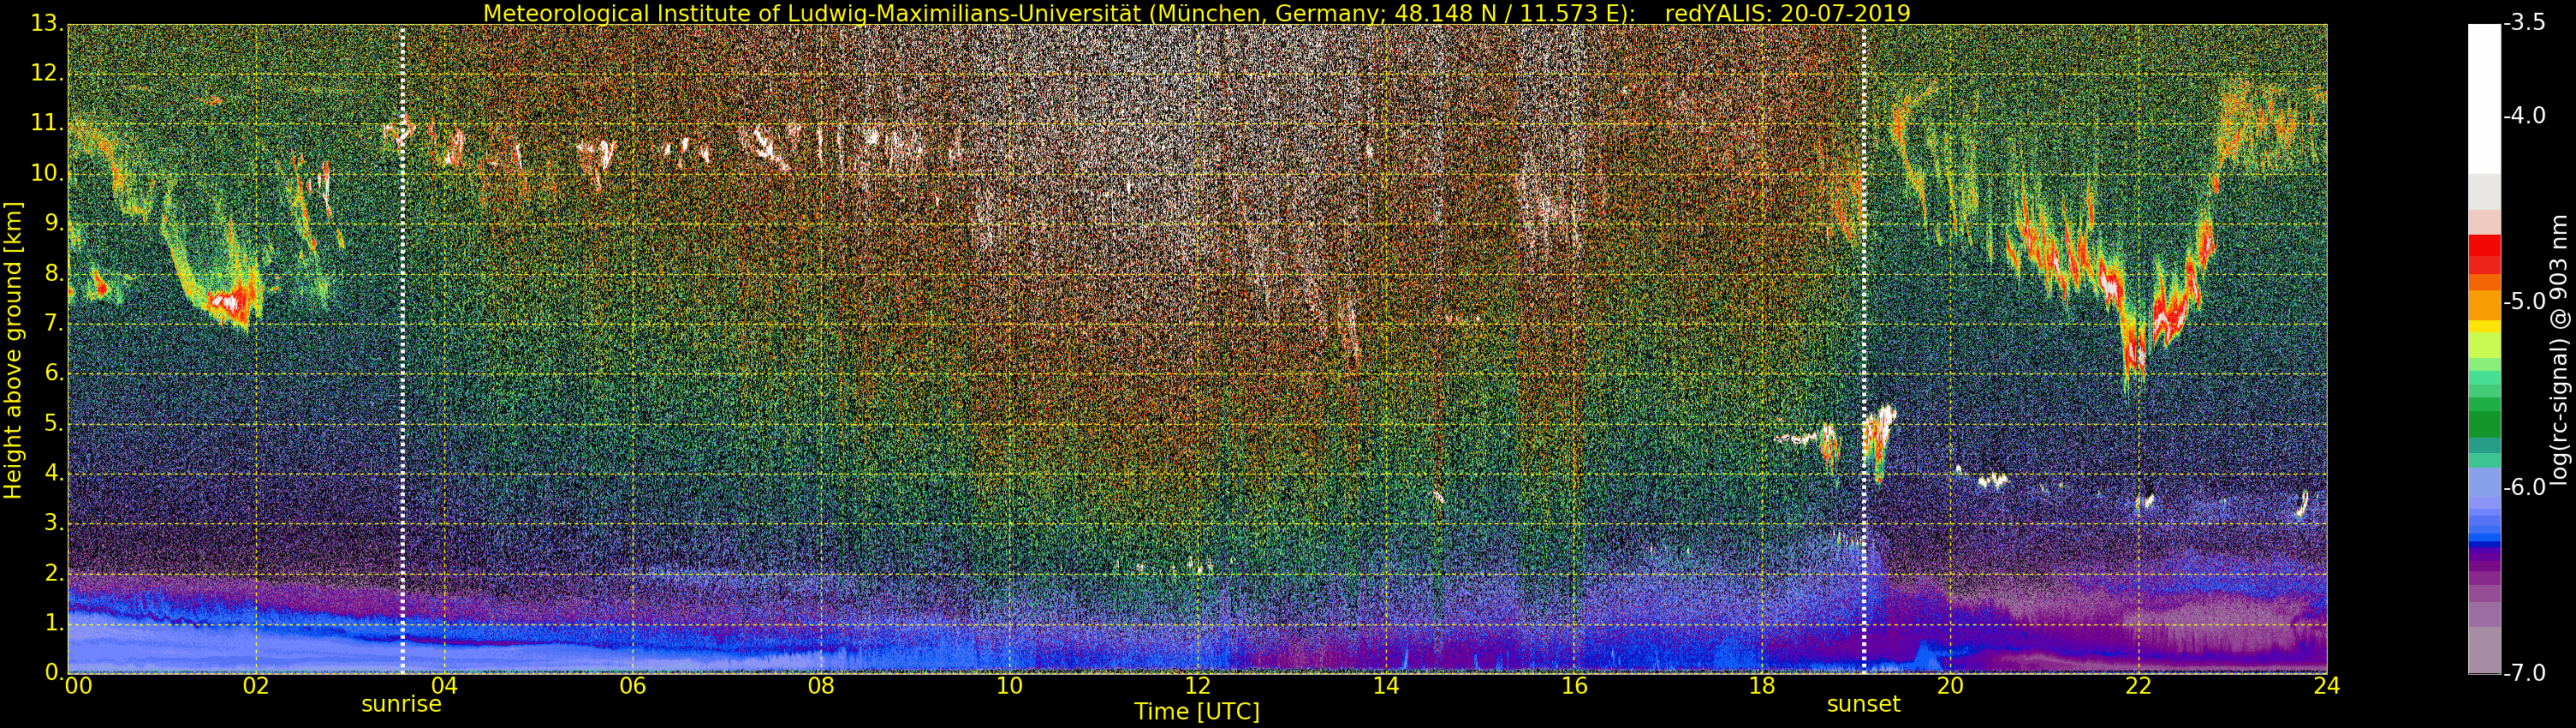This screenshot has height=728, width=2576.
Task: Click the '5.' height axis tick label
Action: click(x=53, y=423)
